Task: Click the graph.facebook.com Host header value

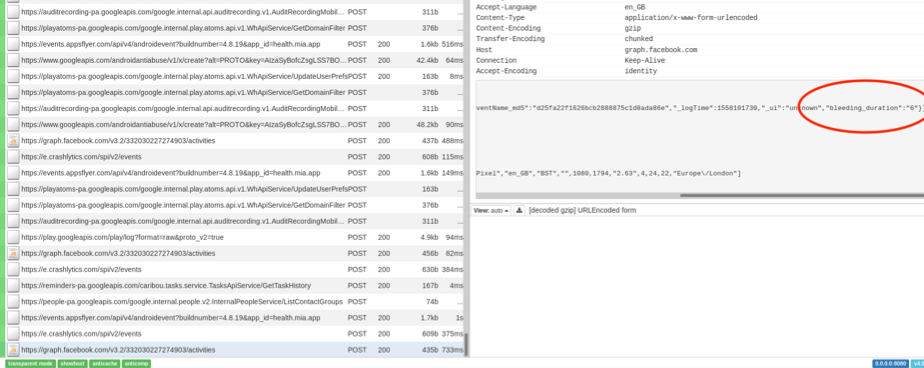Action: pyautogui.click(x=661, y=50)
